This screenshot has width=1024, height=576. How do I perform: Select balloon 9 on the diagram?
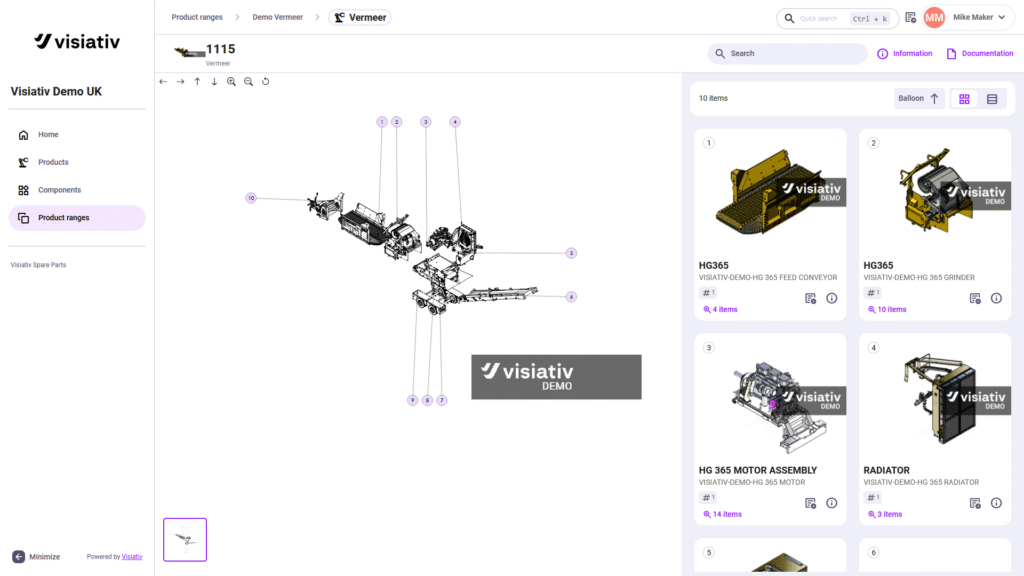[x=413, y=400]
